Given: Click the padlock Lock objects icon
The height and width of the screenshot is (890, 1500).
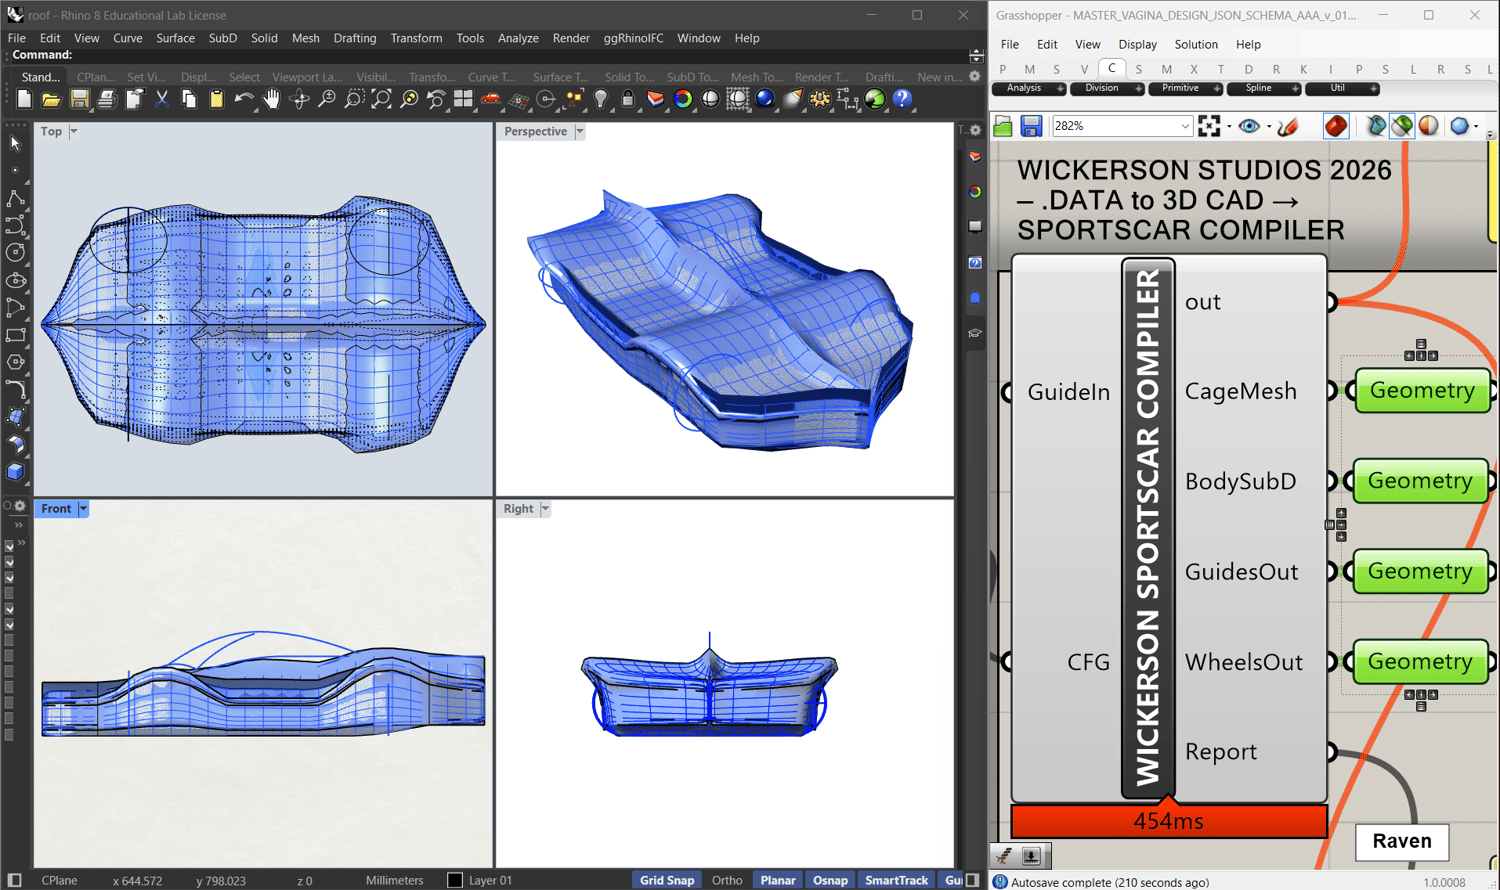Looking at the screenshot, I should (x=628, y=99).
